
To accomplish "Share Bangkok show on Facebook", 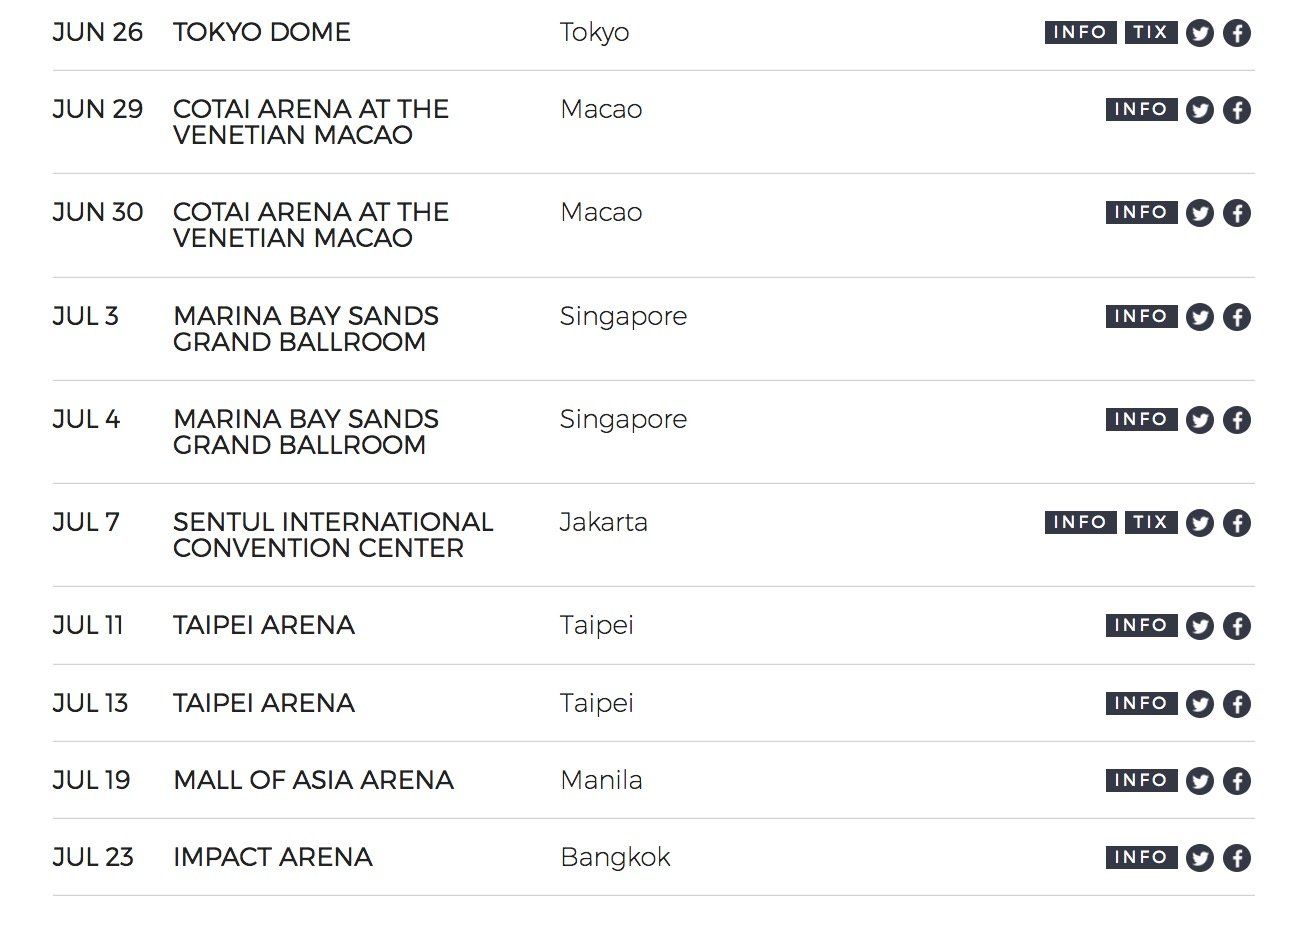I will [x=1237, y=858].
